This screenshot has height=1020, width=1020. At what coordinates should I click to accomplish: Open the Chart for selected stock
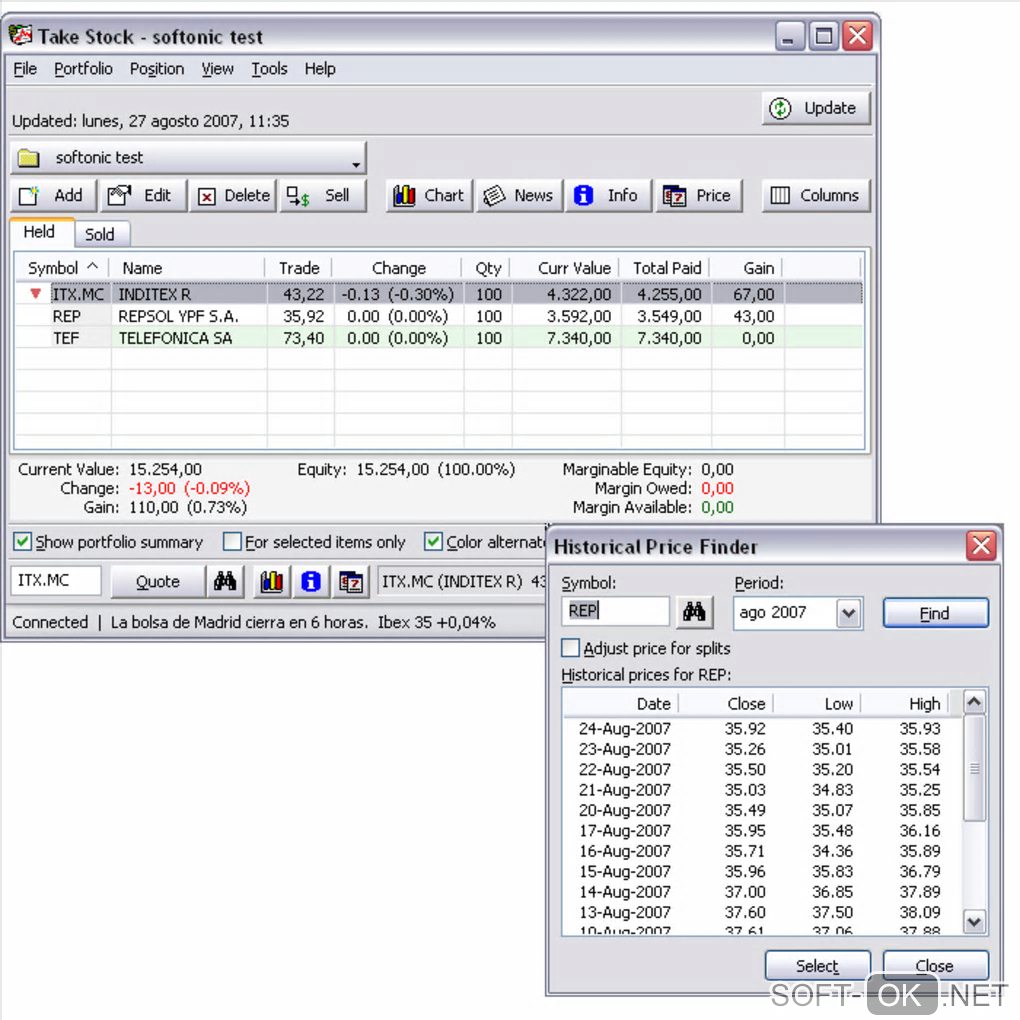click(x=429, y=195)
